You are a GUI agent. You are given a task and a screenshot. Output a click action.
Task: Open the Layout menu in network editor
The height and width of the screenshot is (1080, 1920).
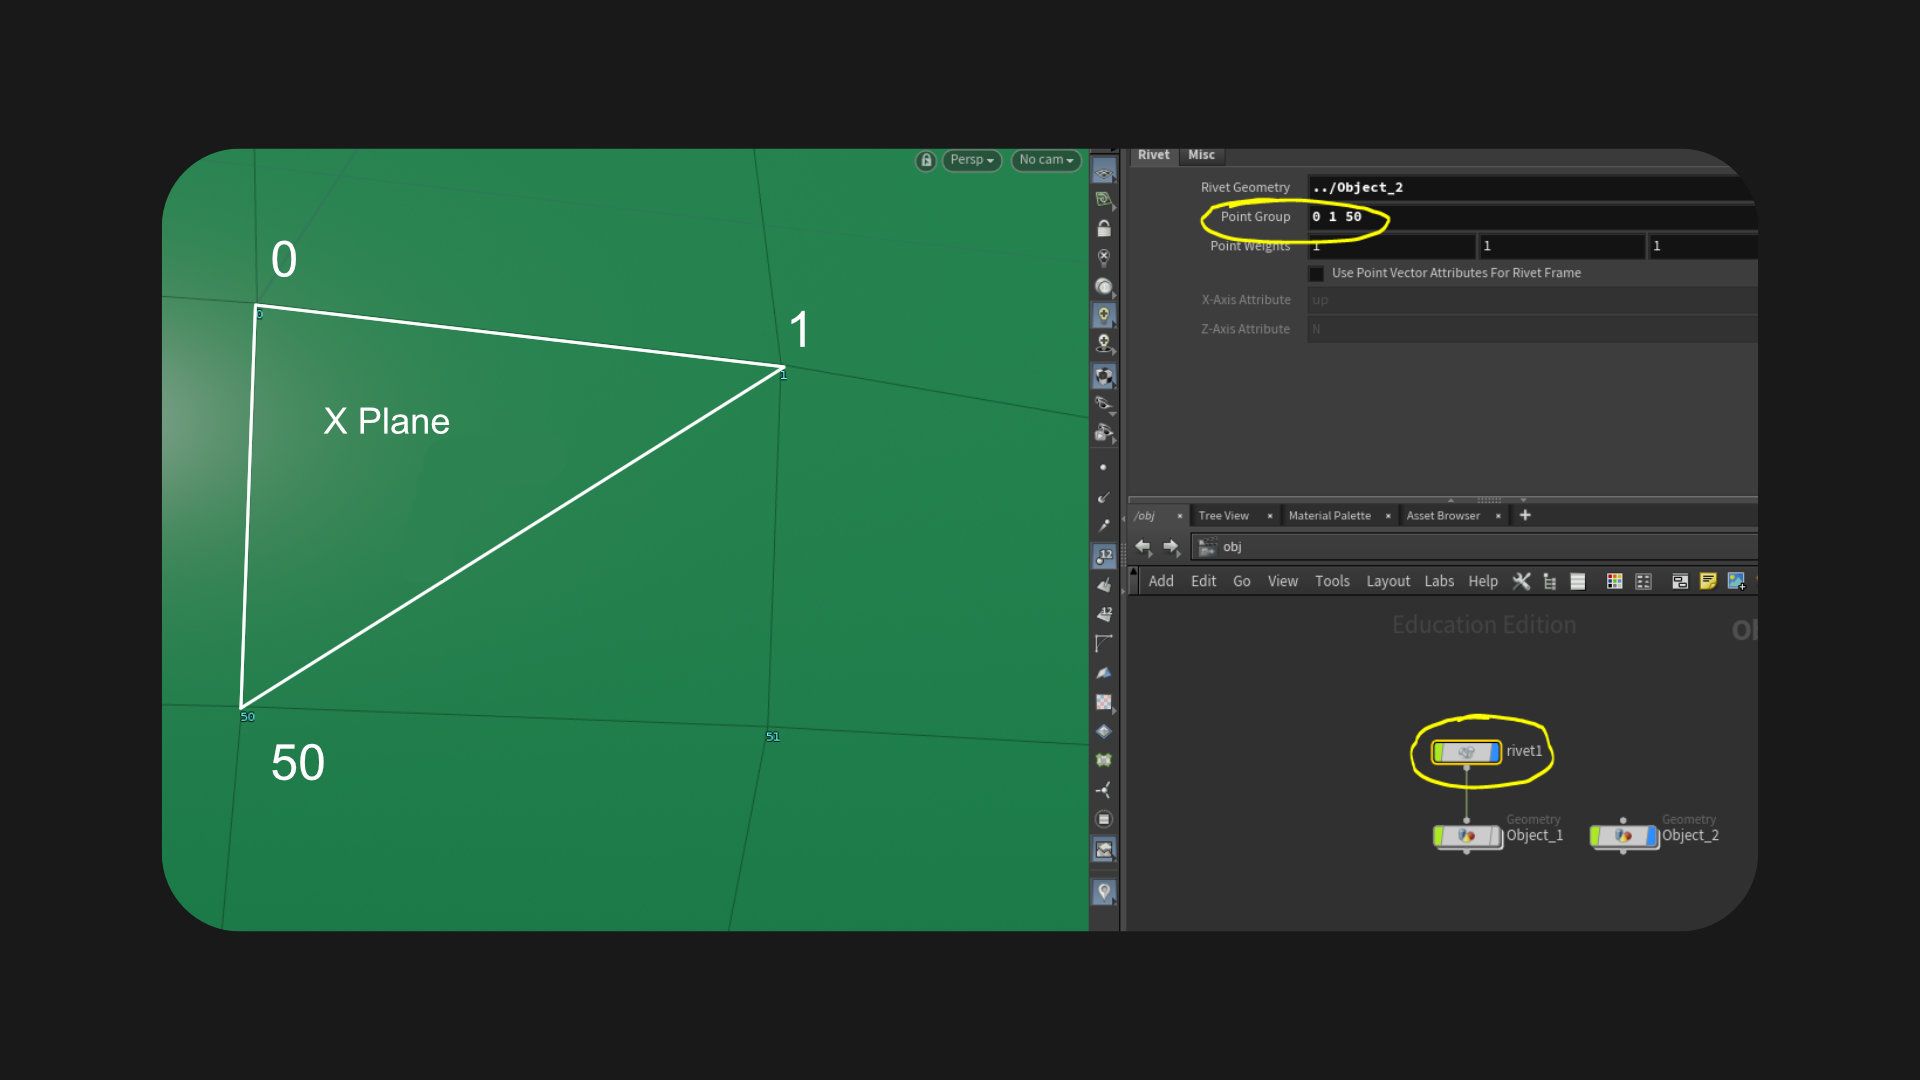click(1388, 581)
